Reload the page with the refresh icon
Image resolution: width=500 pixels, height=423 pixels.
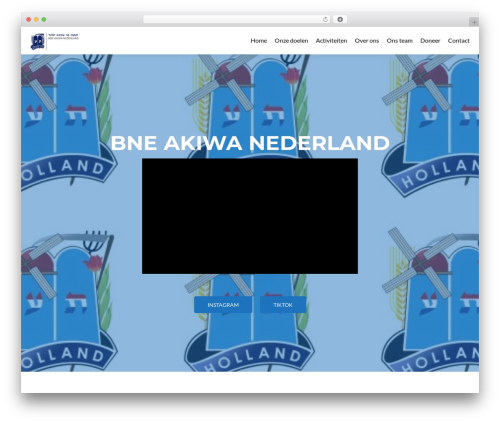(325, 20)
